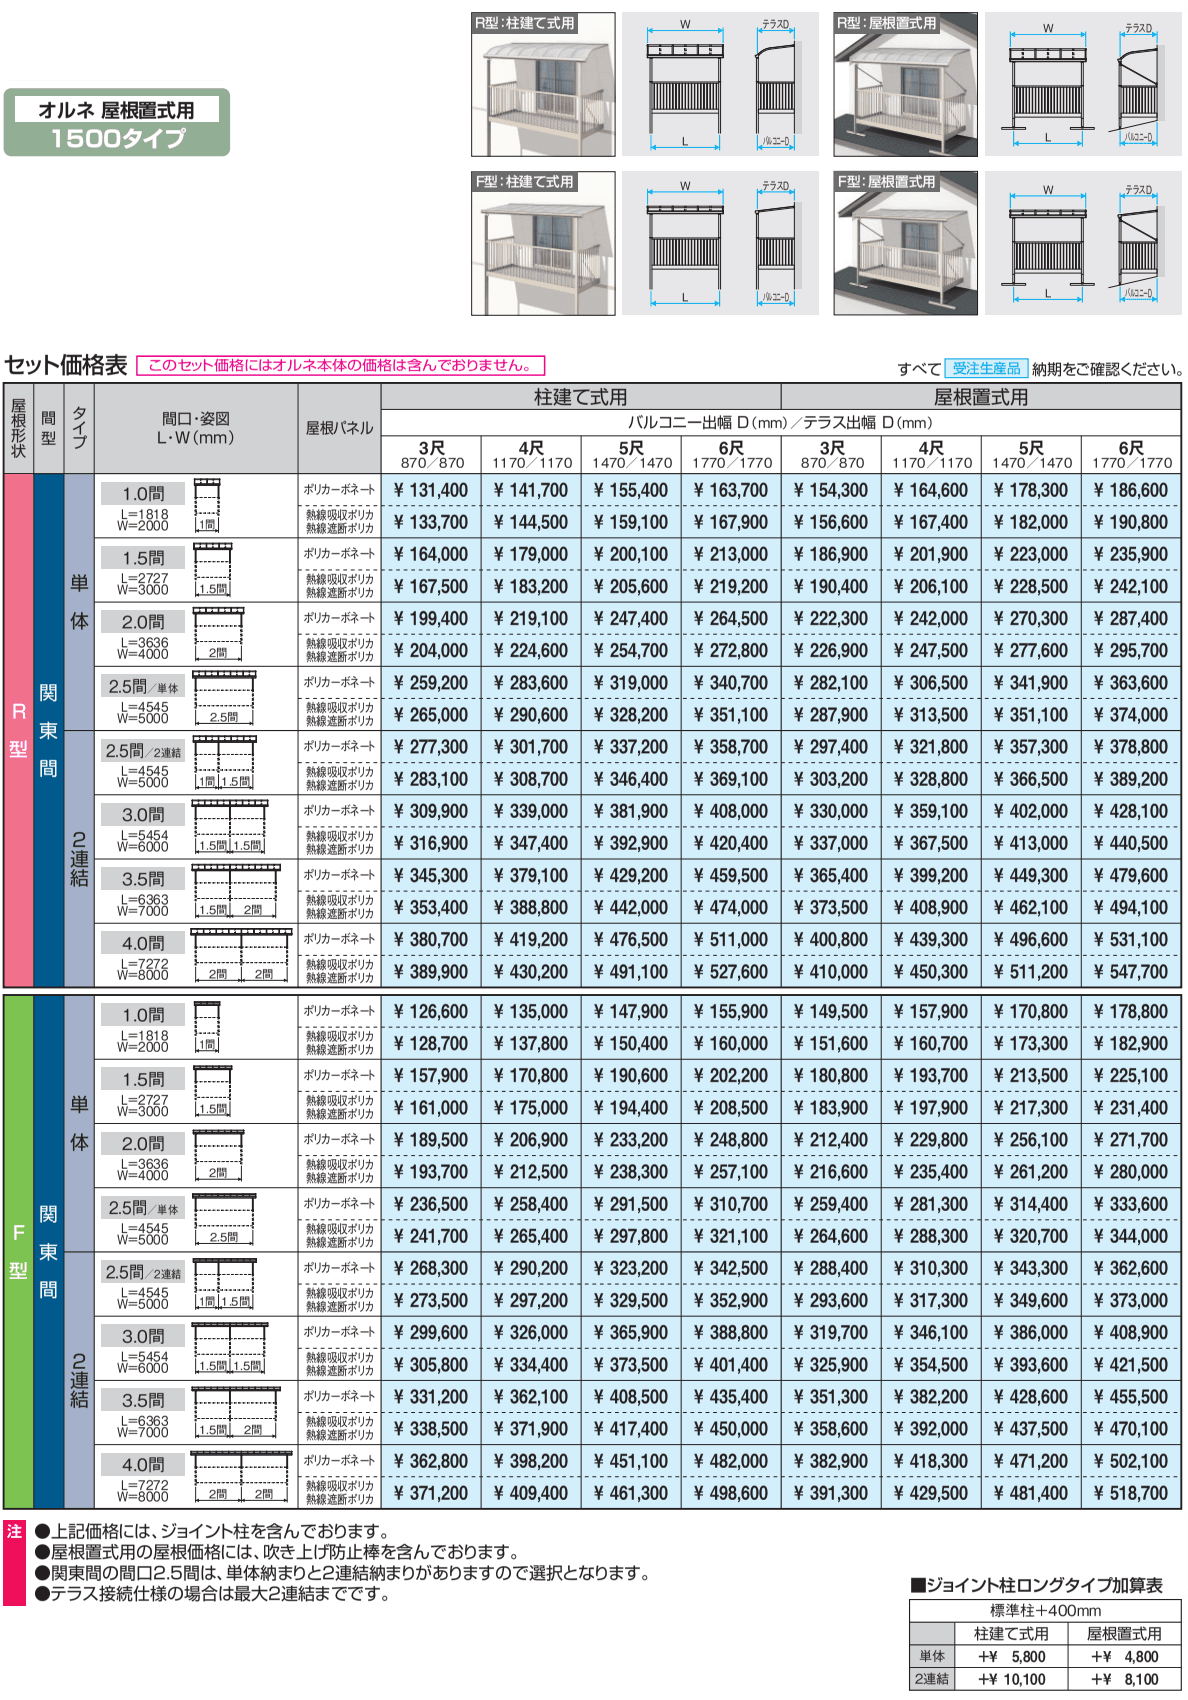Select the オルネ 屋根置式用 1500タイプ title badge
1188x1700 pixels.
(117, 123)
